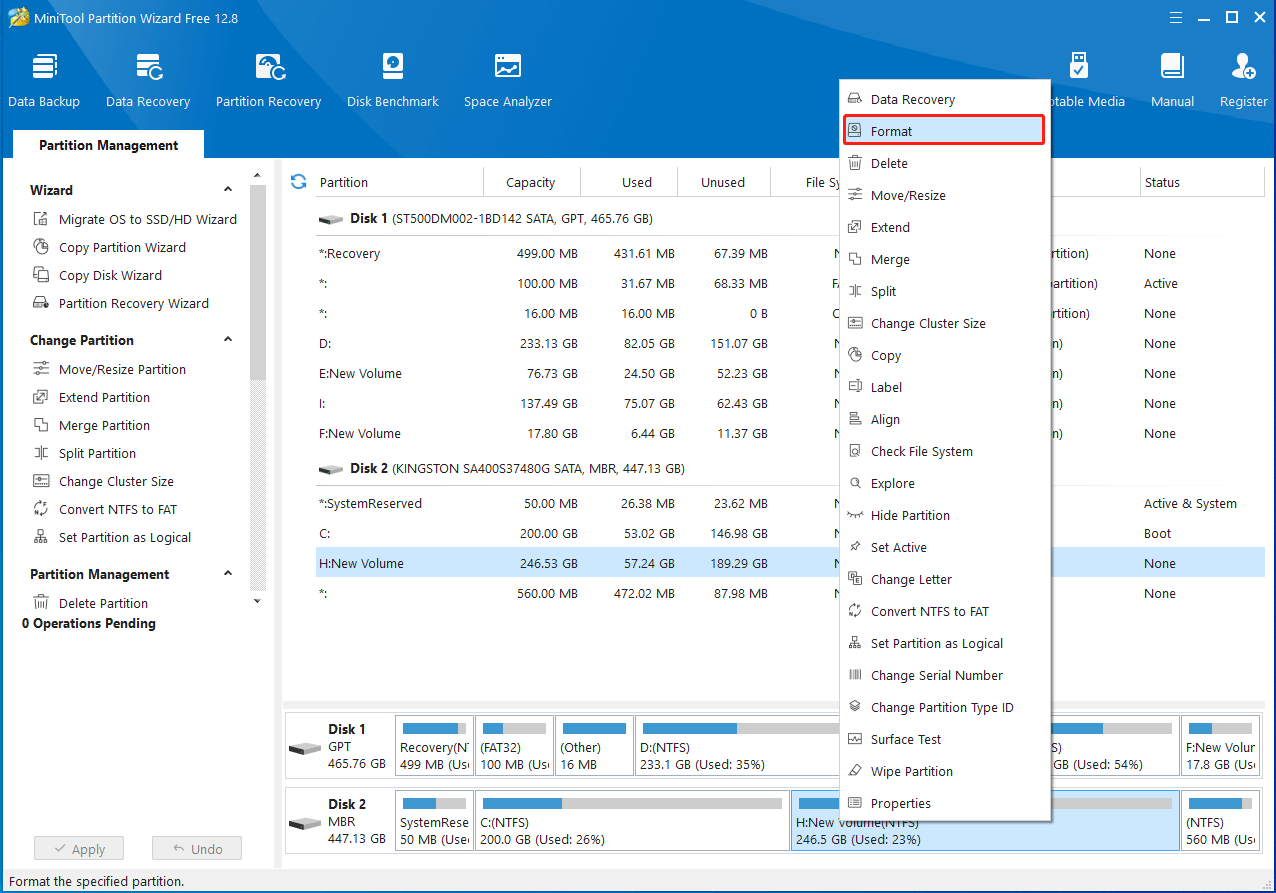Image resolution: width=1276 pixels, height=893 pixels.
Task: Collapse the Partition Management sidebar section
Action: tap(228, 573)
